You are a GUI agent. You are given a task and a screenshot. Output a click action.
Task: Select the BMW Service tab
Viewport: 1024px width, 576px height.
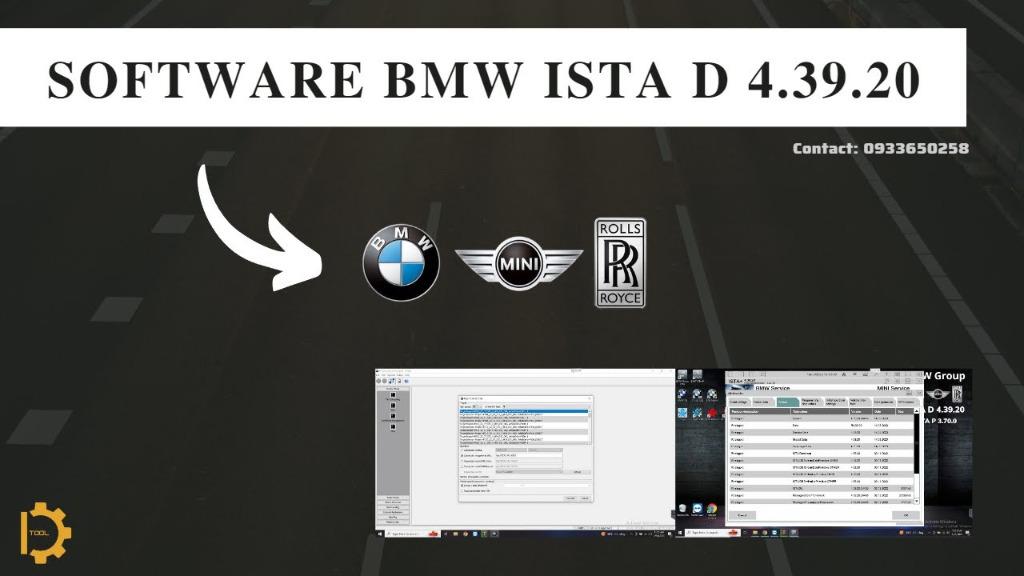point(774,387)
